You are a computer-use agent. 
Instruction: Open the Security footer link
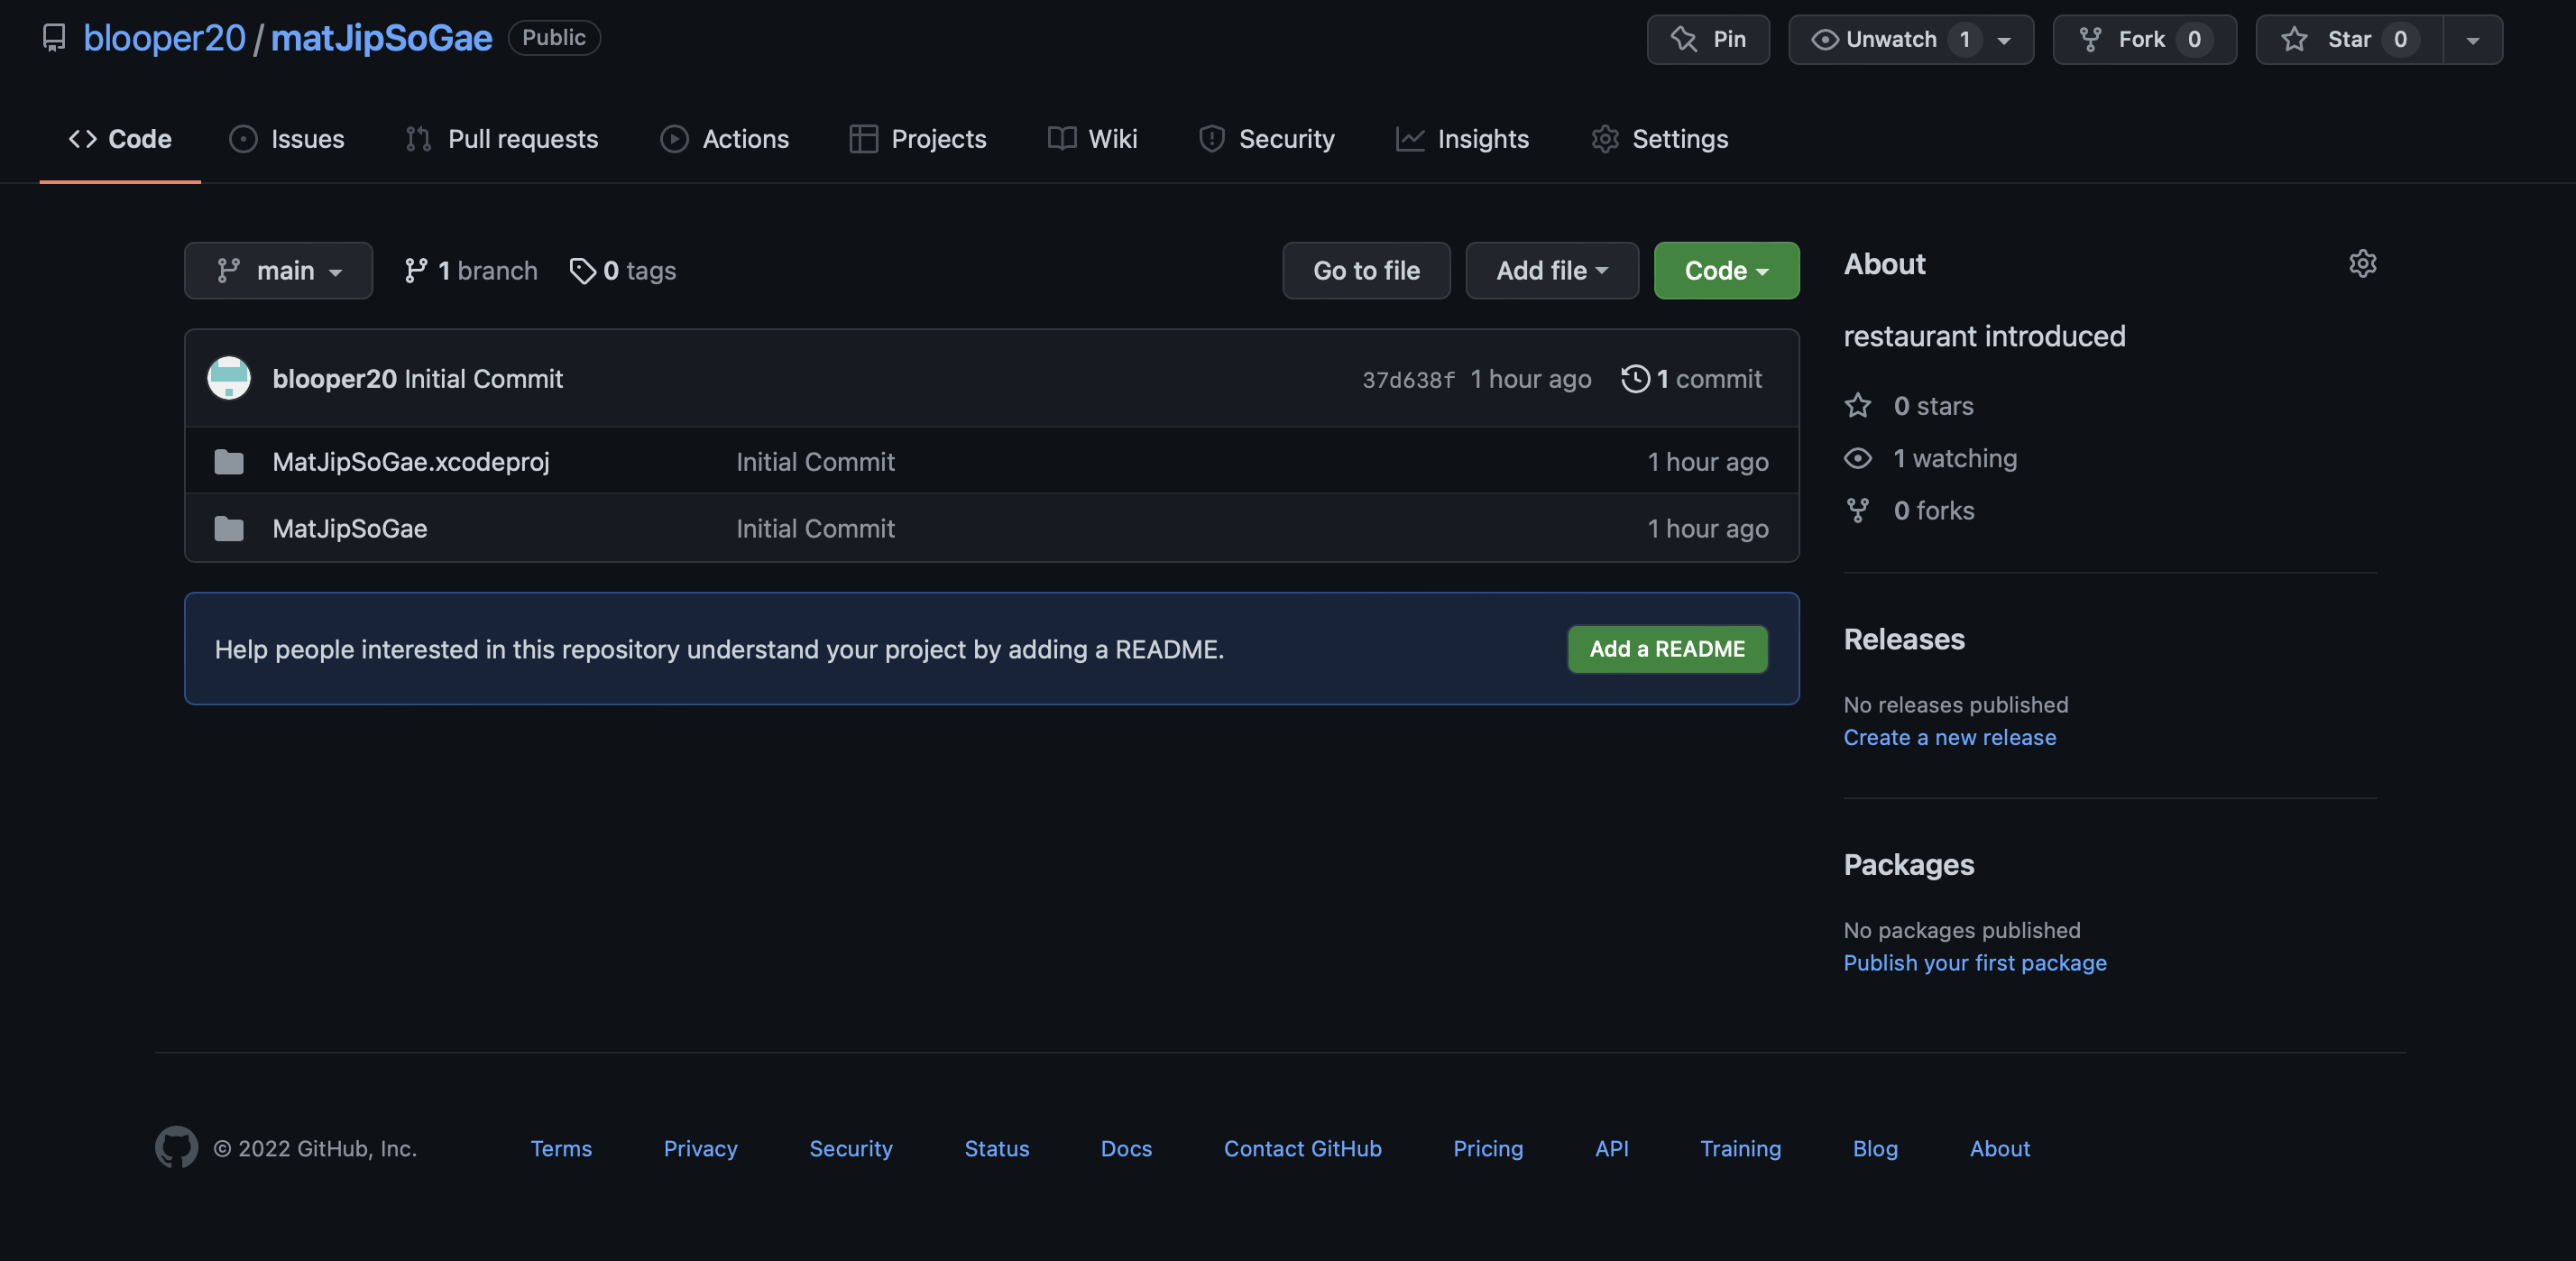click(x=850, y=1149)
